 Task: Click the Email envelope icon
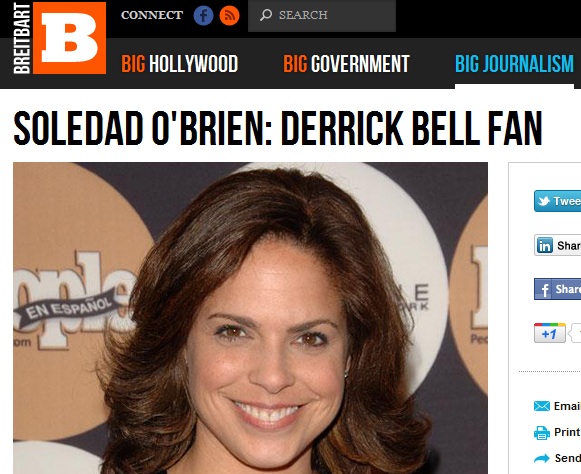542,406
